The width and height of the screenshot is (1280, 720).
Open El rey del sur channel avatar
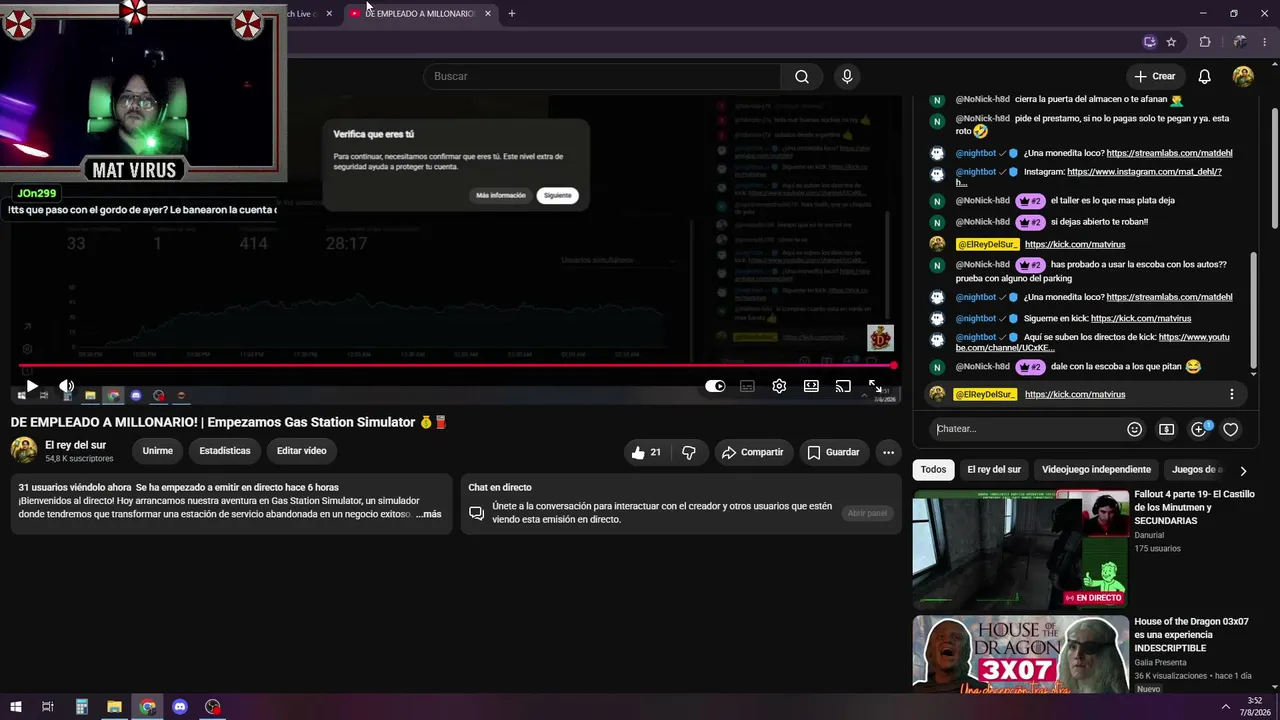click(x=24, y=450)
